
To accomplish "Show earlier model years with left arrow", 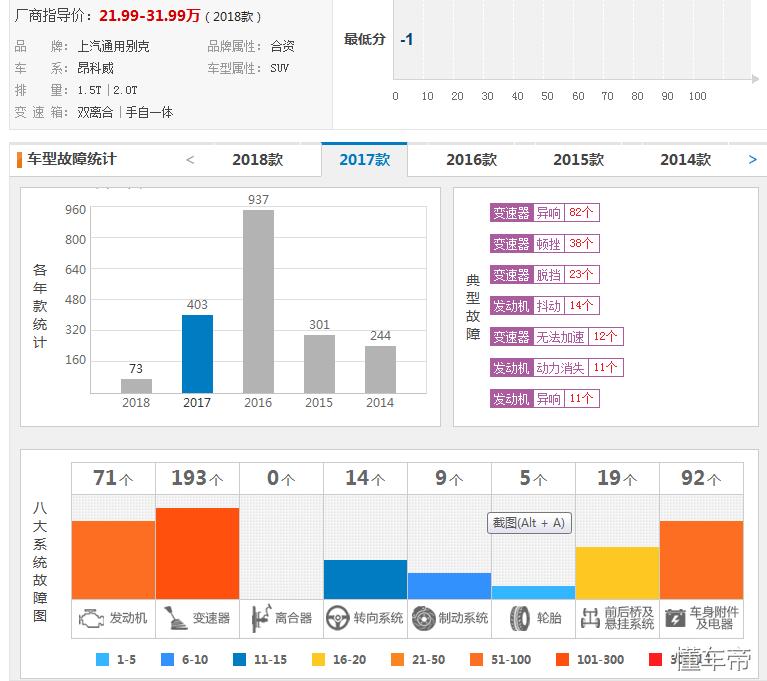I will coord(190,159).
